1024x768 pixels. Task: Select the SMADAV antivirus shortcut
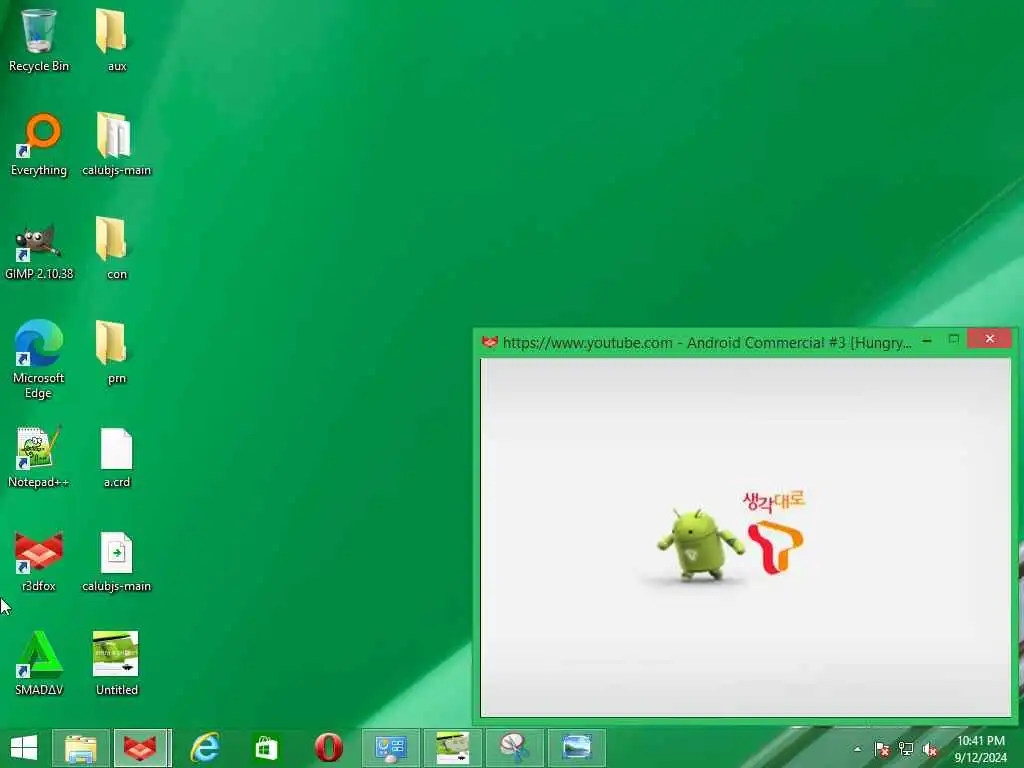[39, 664]
